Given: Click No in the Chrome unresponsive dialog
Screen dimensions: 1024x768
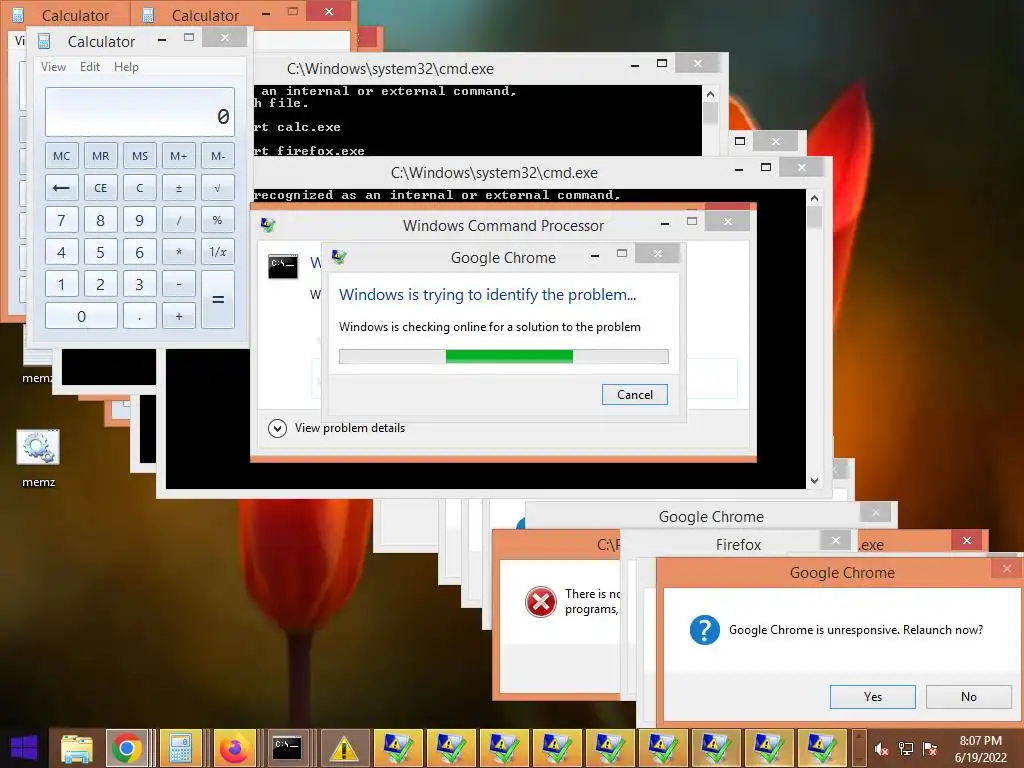Looking at the screenshot, I should coord(968,697).
